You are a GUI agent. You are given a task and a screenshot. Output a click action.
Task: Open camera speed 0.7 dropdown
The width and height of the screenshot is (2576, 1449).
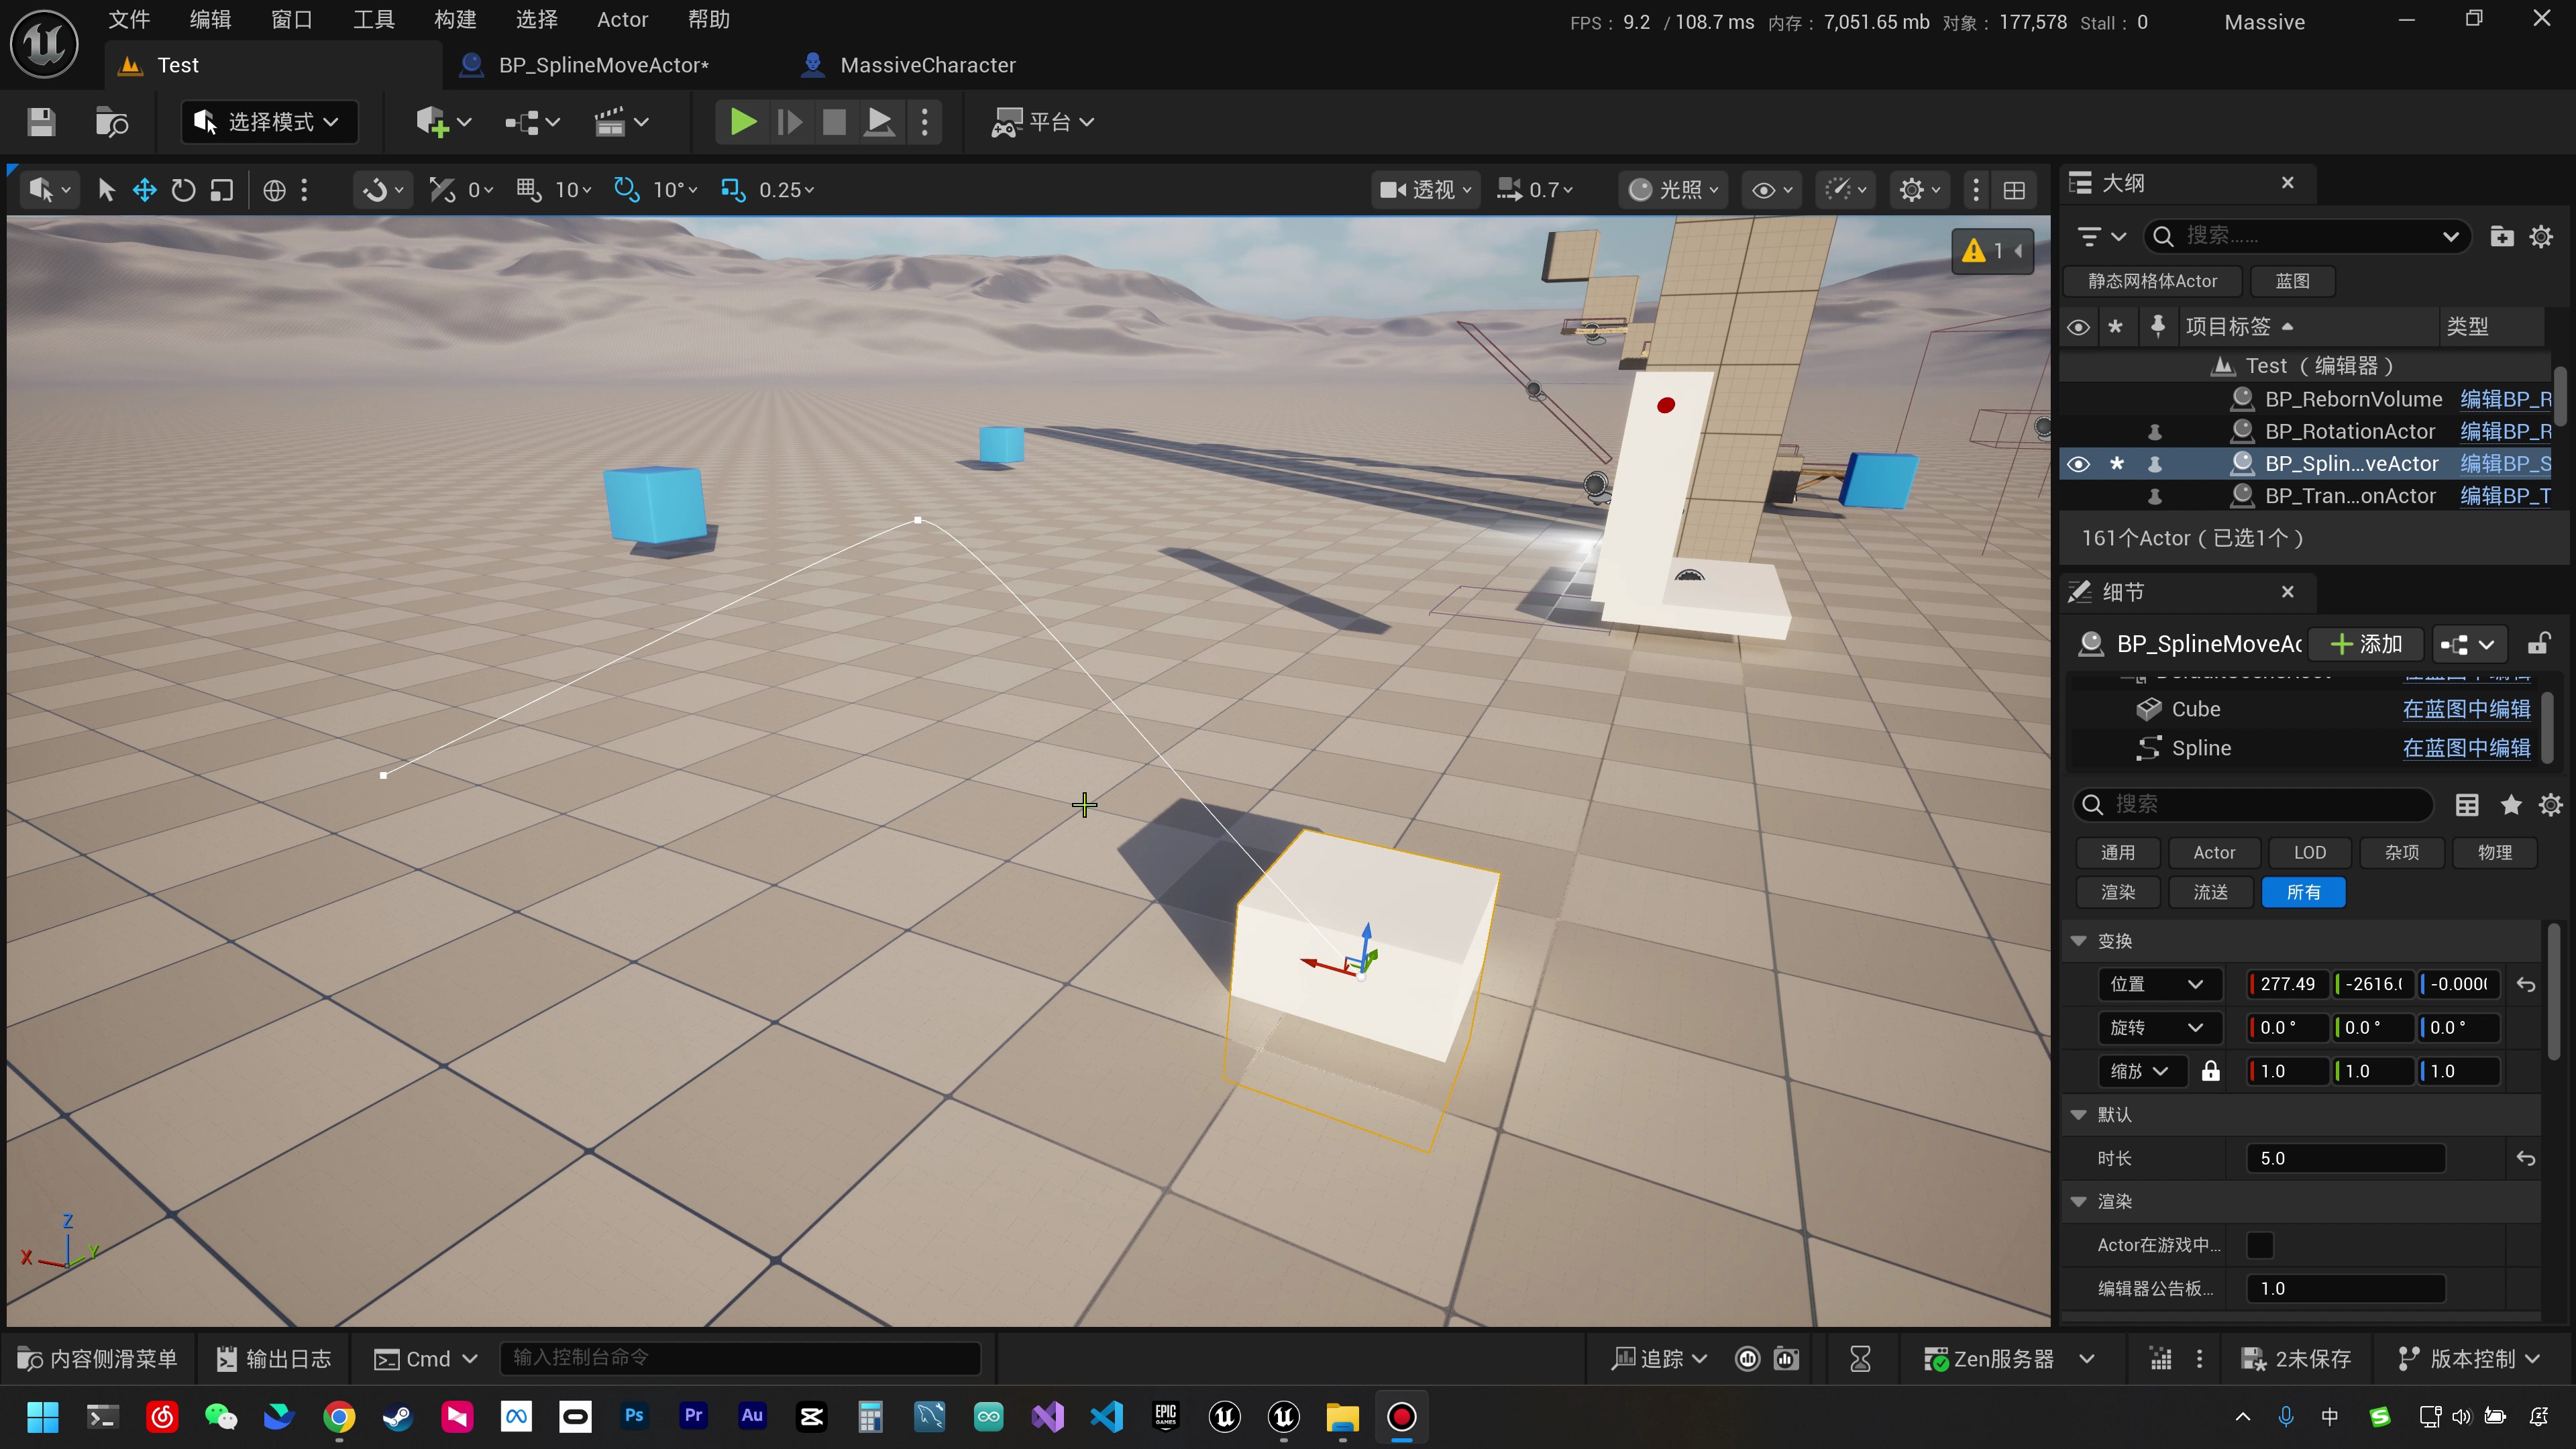1535,190
